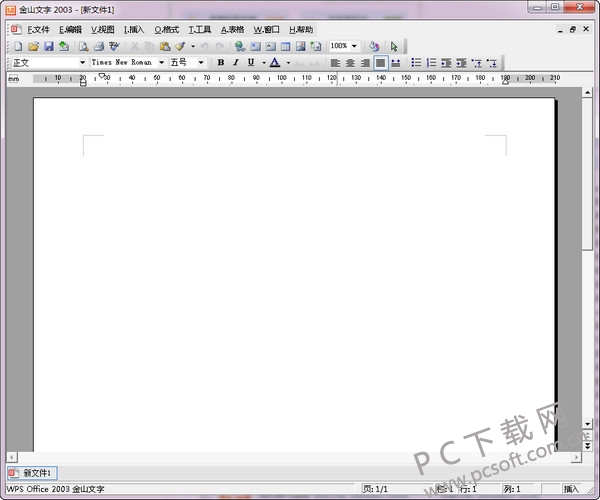
Task: Expand the dropdown arrow after Format Painter
Action: pos(193,46)
